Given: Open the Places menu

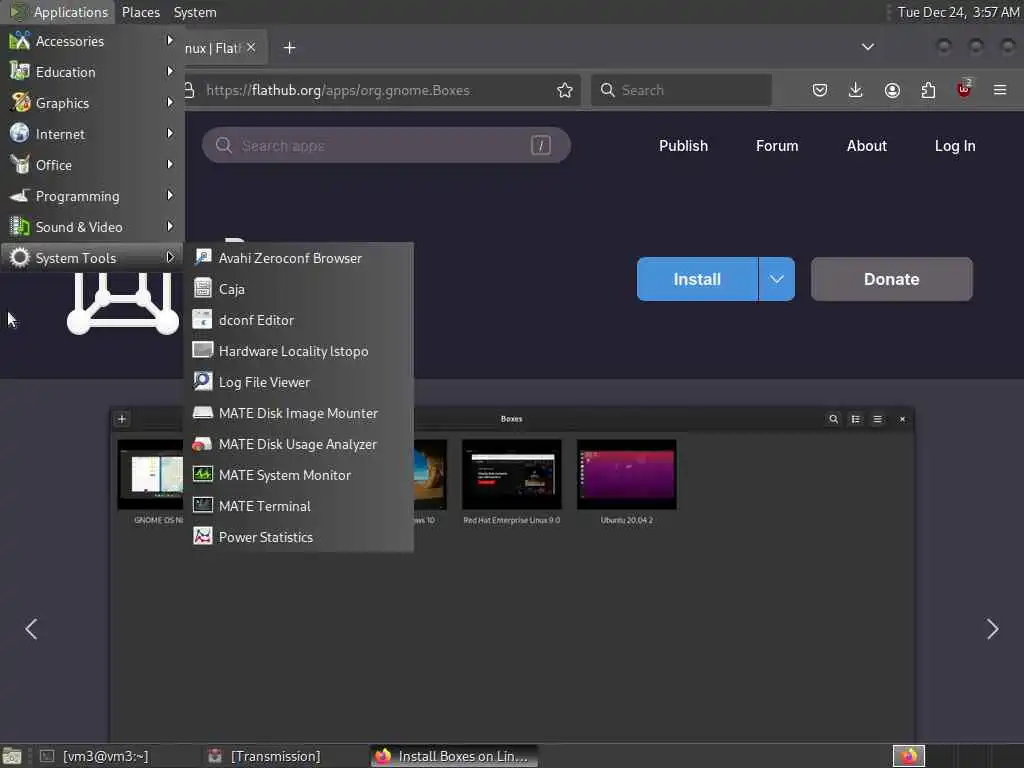Looking at the screenshot, I should (x=140, y=12).
